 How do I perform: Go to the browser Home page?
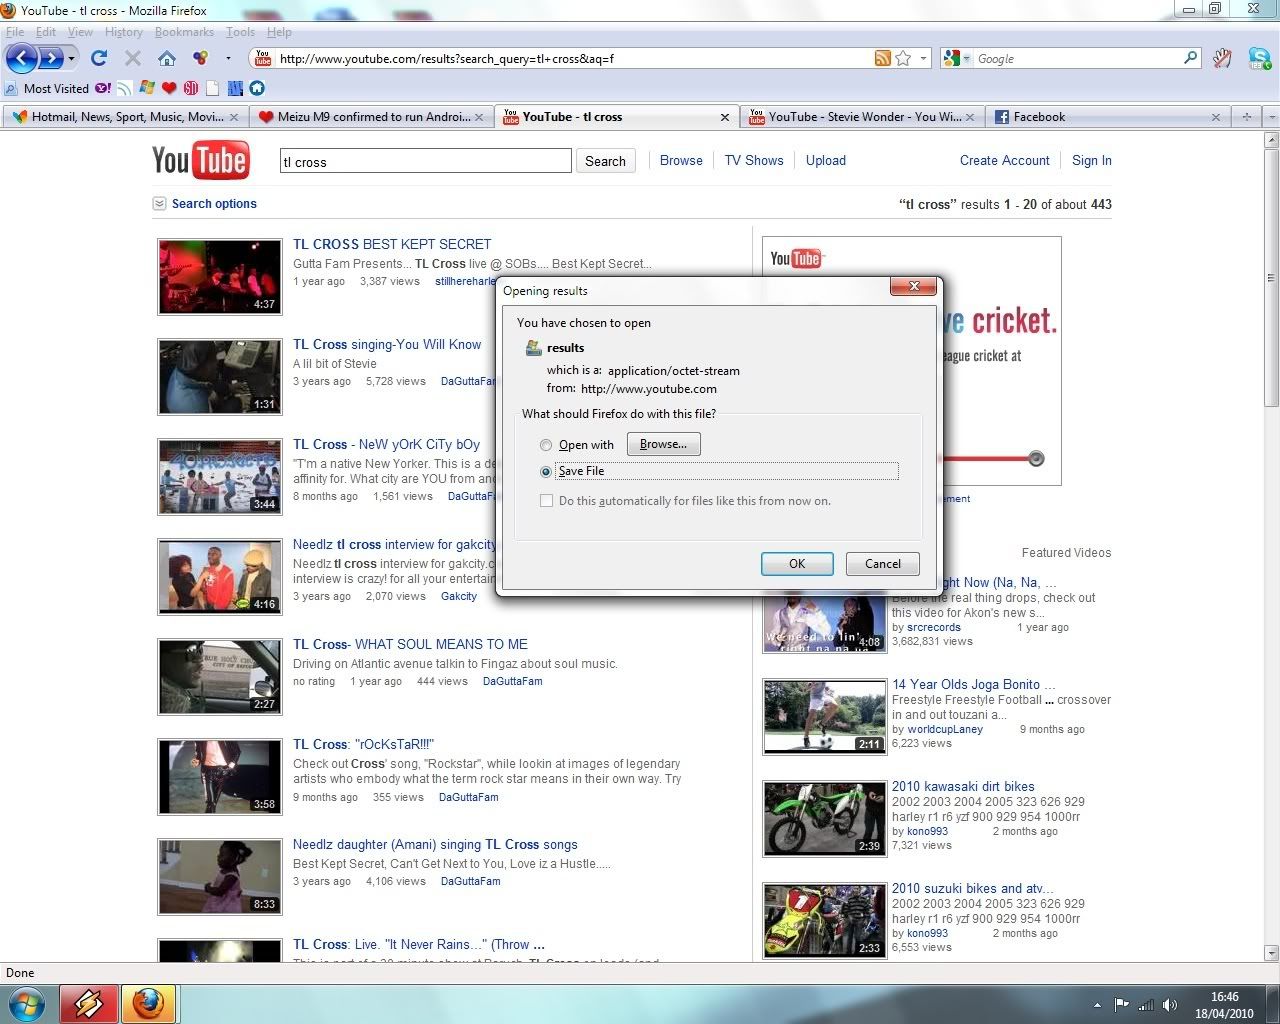click(167, 58)
